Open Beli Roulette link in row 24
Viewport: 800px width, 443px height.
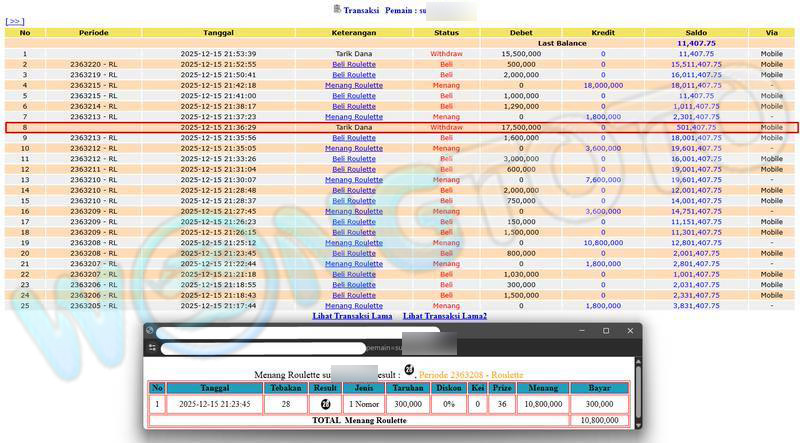click(354, 295)
